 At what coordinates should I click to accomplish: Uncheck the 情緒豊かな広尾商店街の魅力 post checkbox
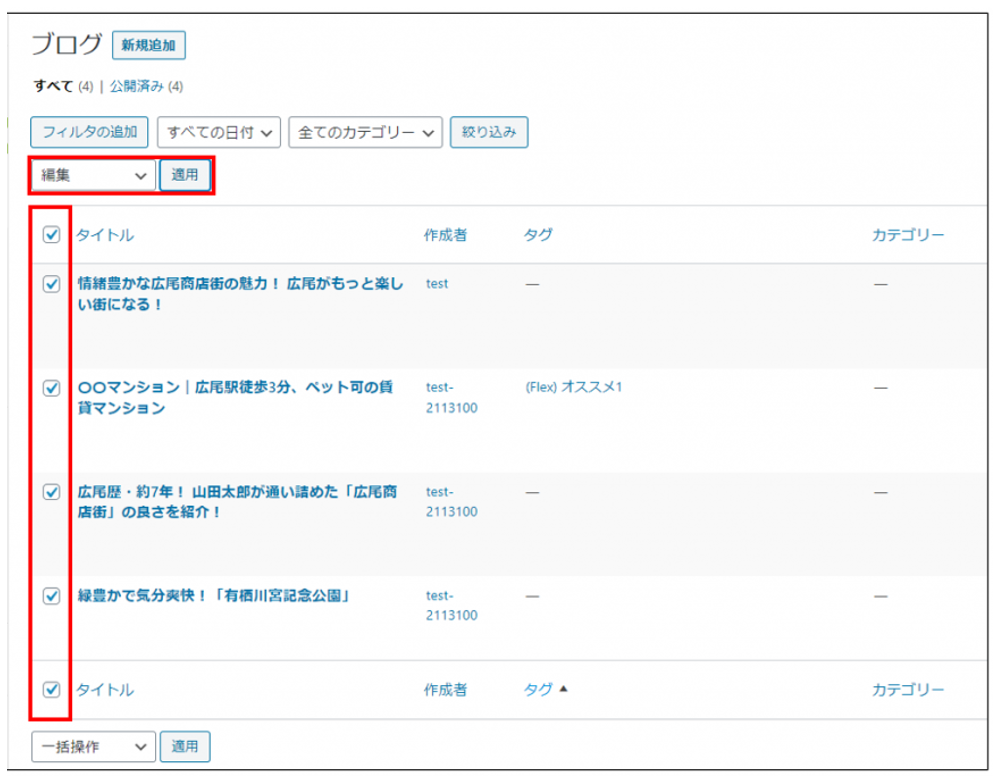click(x=52, y=284)
